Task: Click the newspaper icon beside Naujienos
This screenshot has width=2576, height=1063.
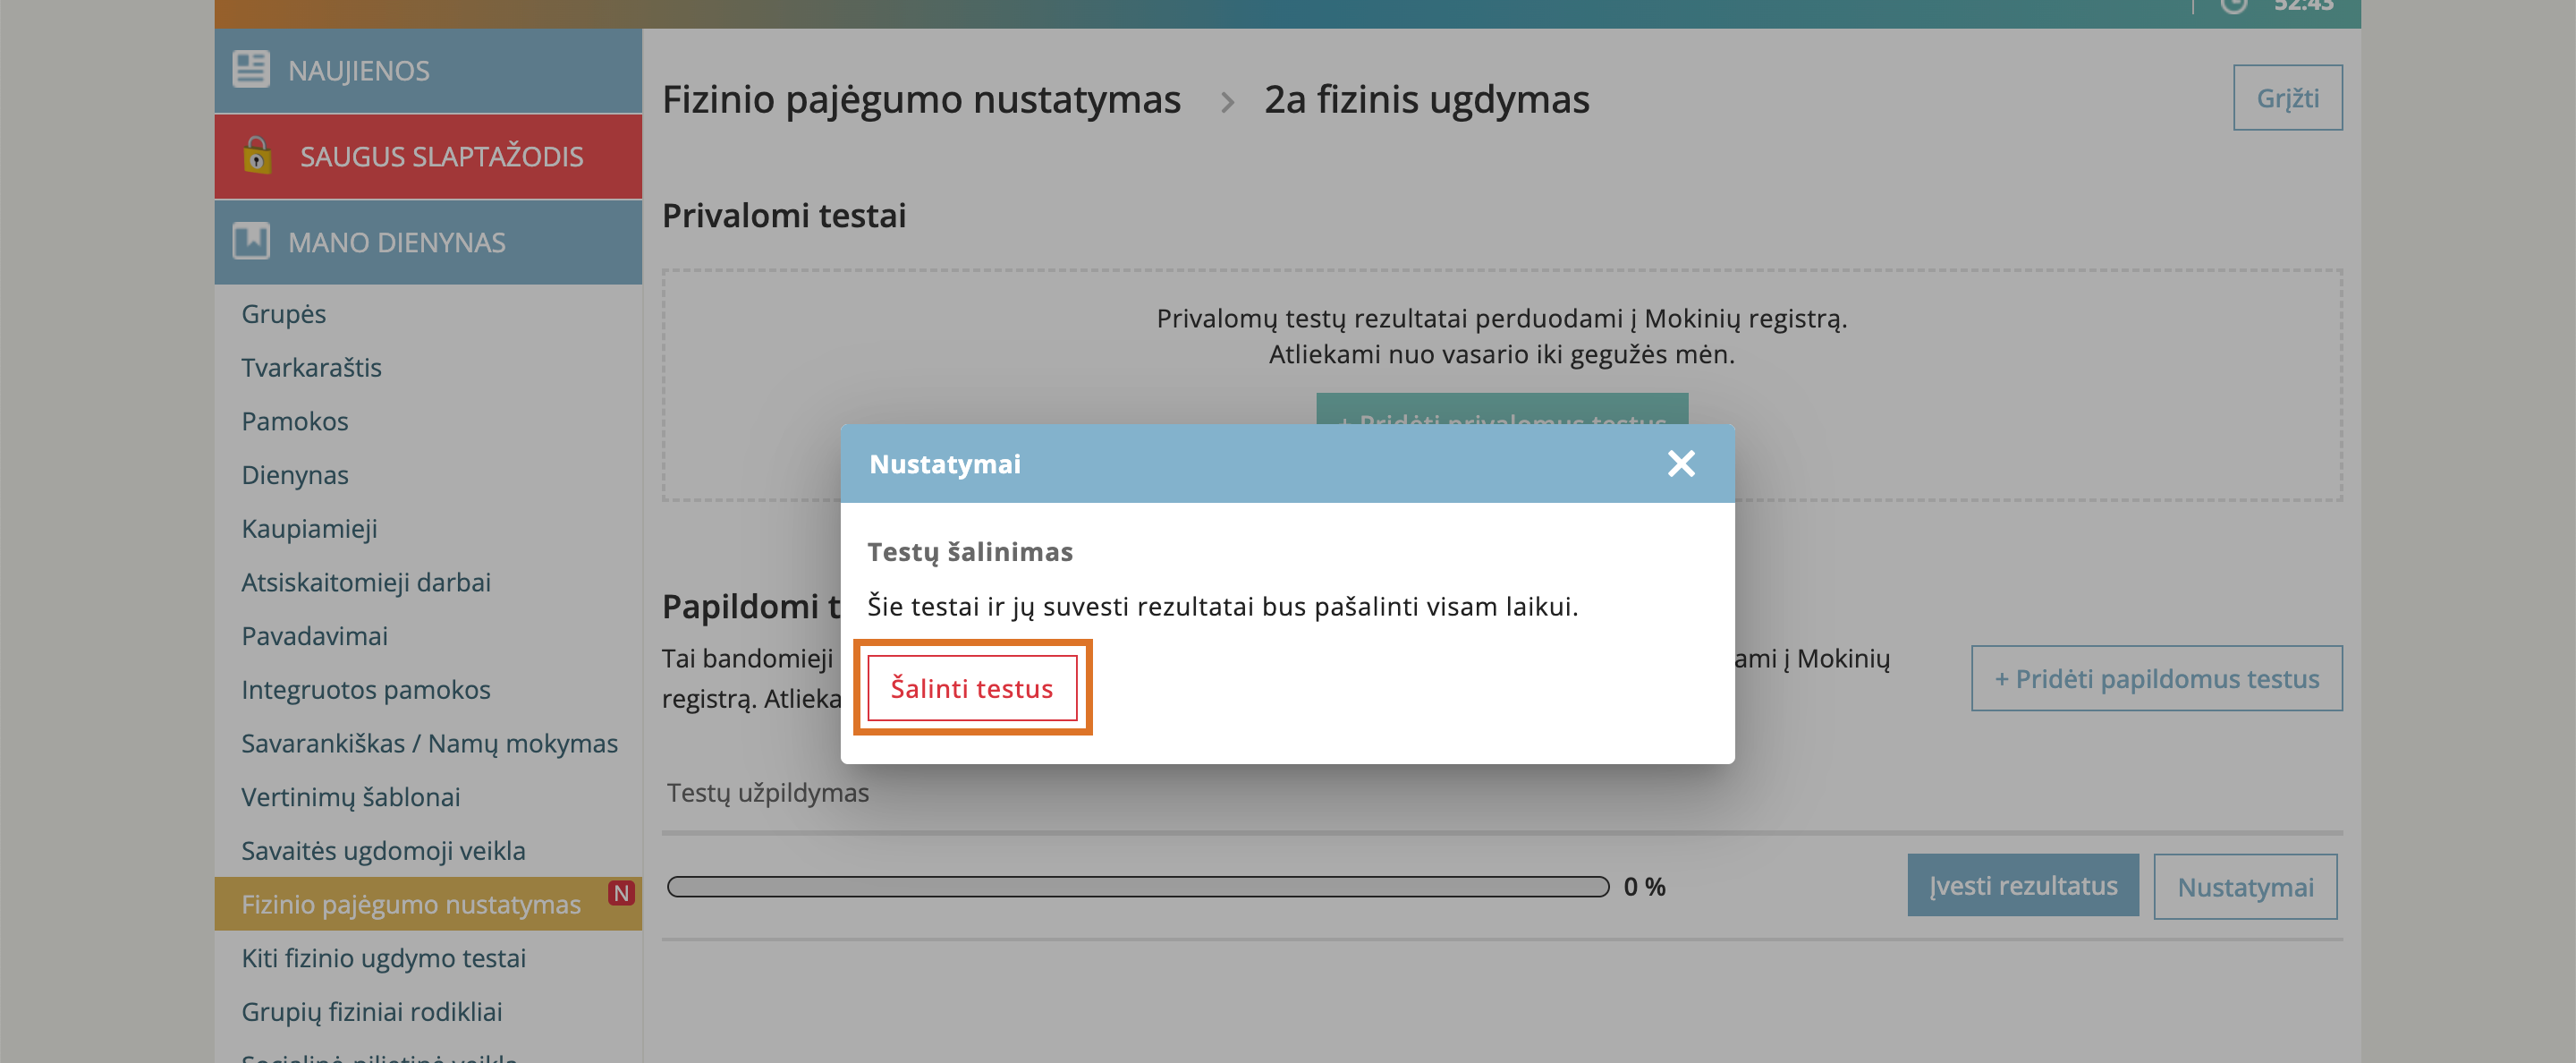Action: (250, 69)
